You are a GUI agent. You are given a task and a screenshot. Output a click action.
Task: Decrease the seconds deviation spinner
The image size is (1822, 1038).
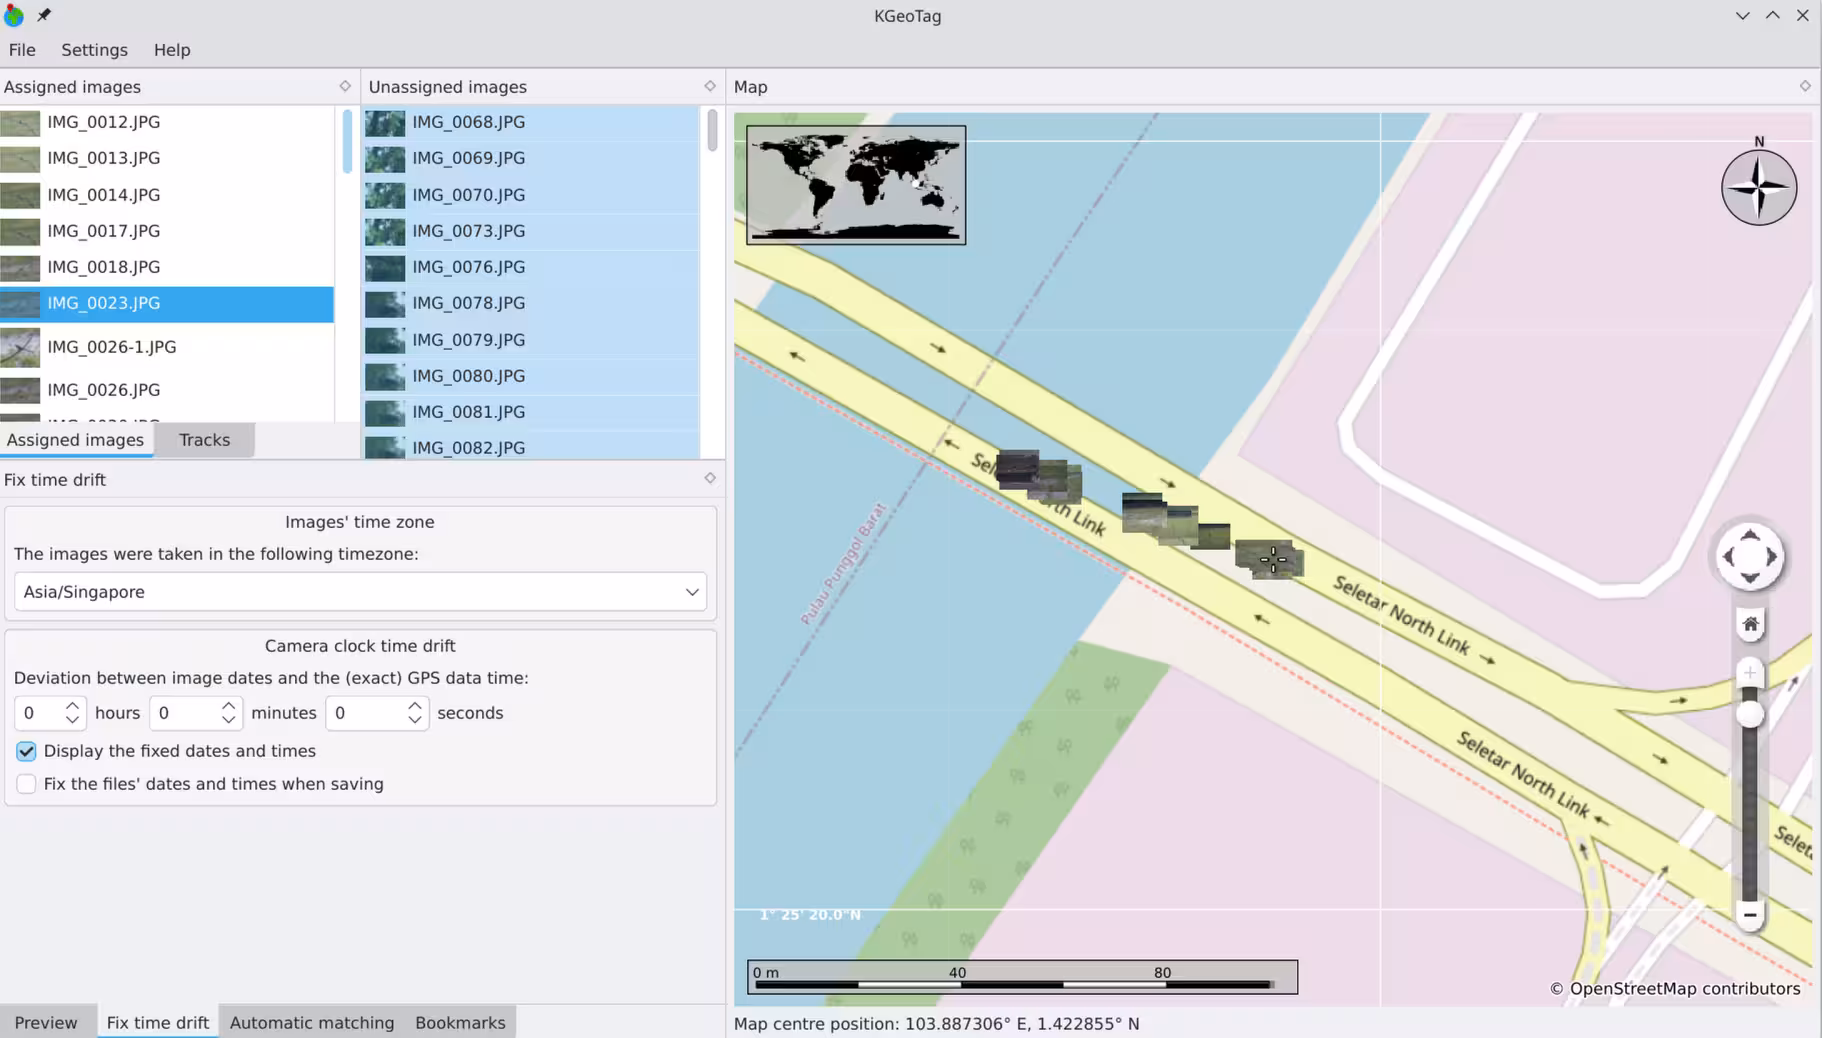(x=415, y=720)
